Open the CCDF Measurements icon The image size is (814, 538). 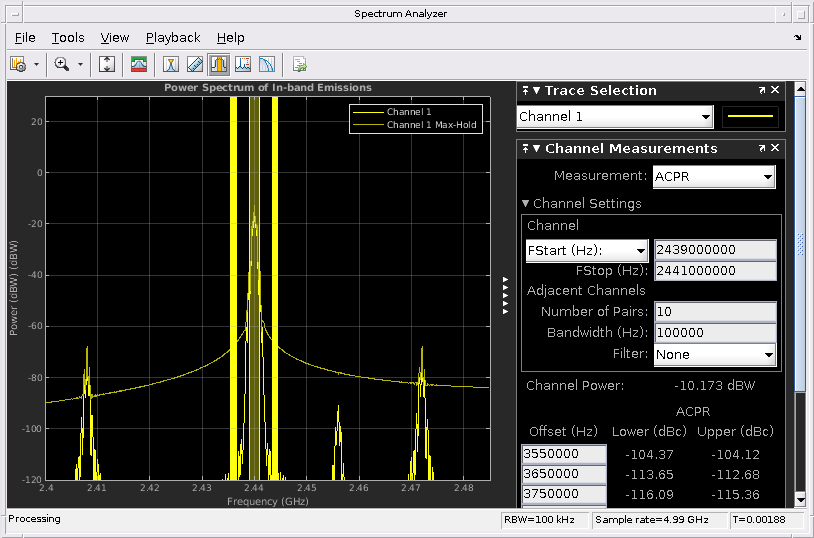point(267,64)
